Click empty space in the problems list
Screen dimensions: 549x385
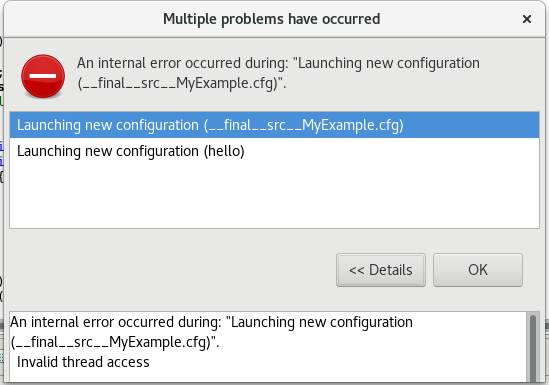coord(274,196)
